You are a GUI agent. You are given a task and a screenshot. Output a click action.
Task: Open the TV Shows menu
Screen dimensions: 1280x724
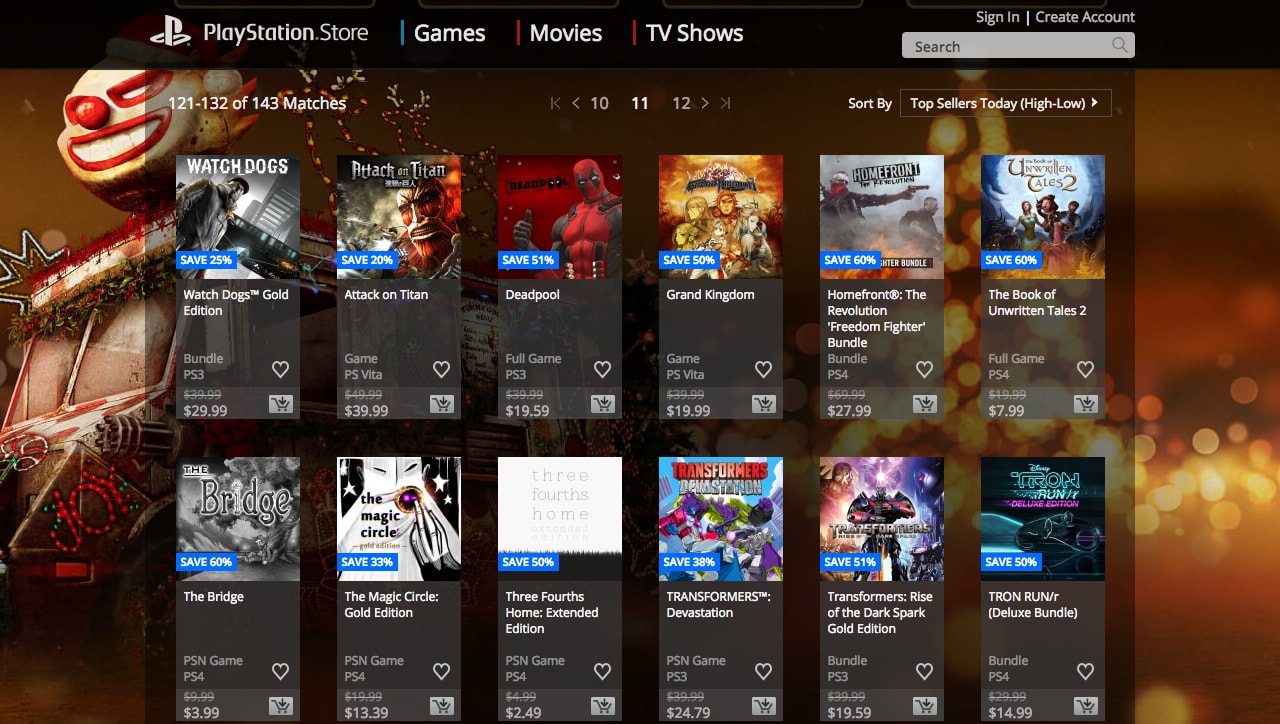coord(694,33)
